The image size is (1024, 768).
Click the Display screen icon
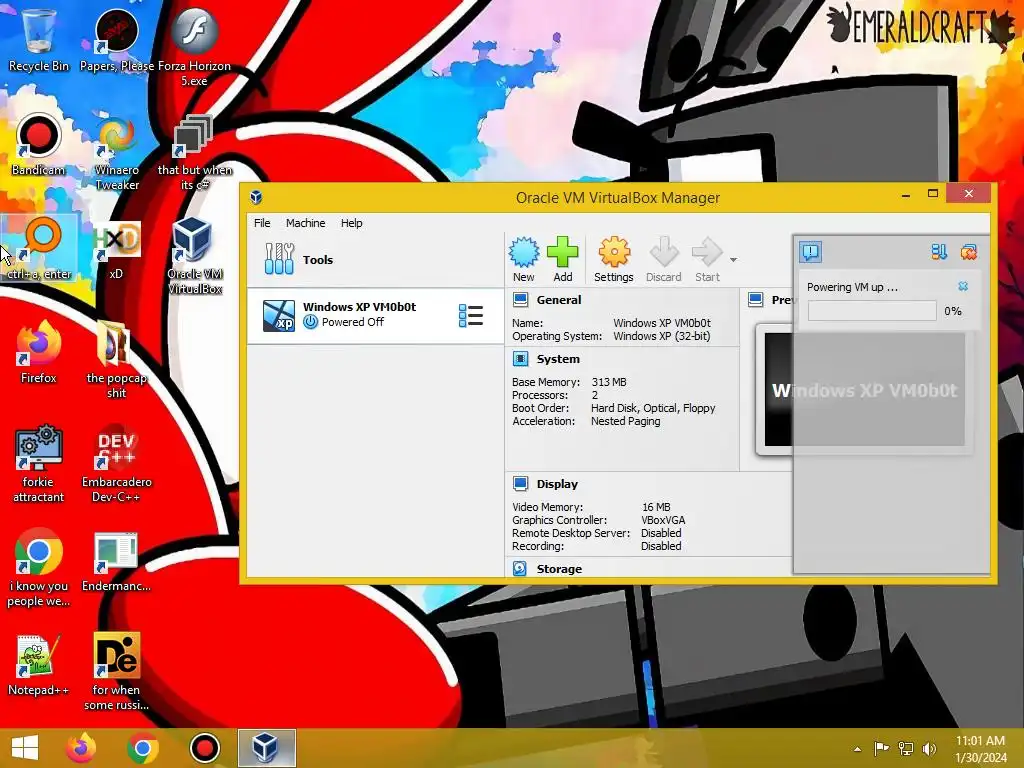point(520,484)
